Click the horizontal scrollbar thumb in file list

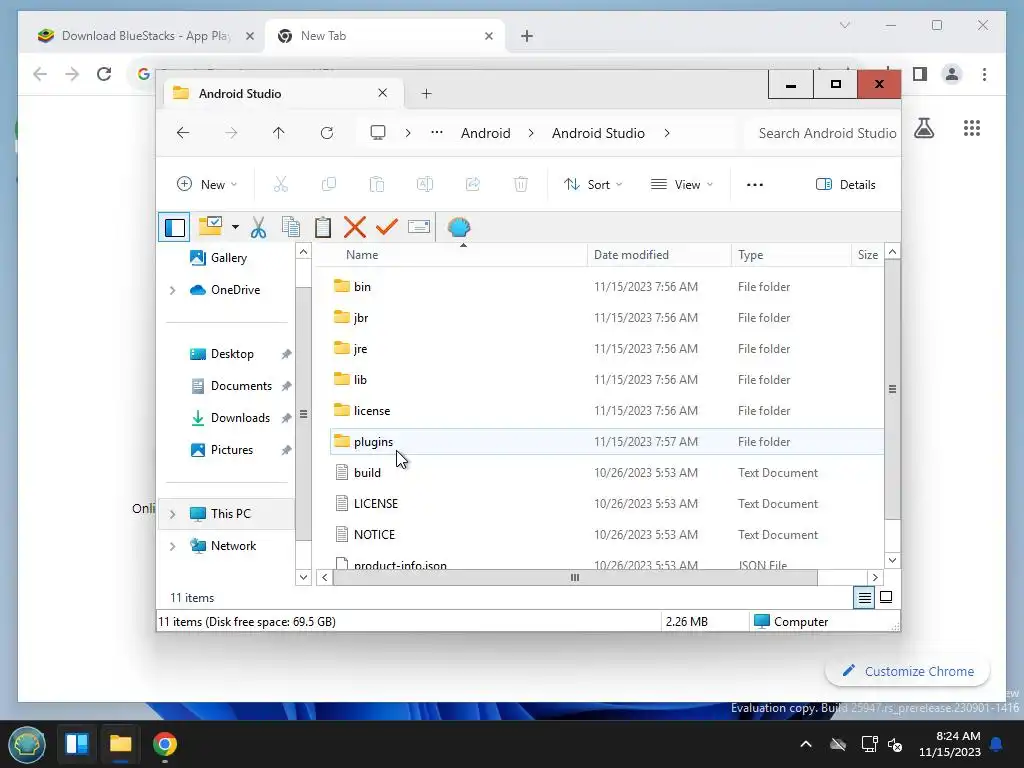tap(575, 577)
